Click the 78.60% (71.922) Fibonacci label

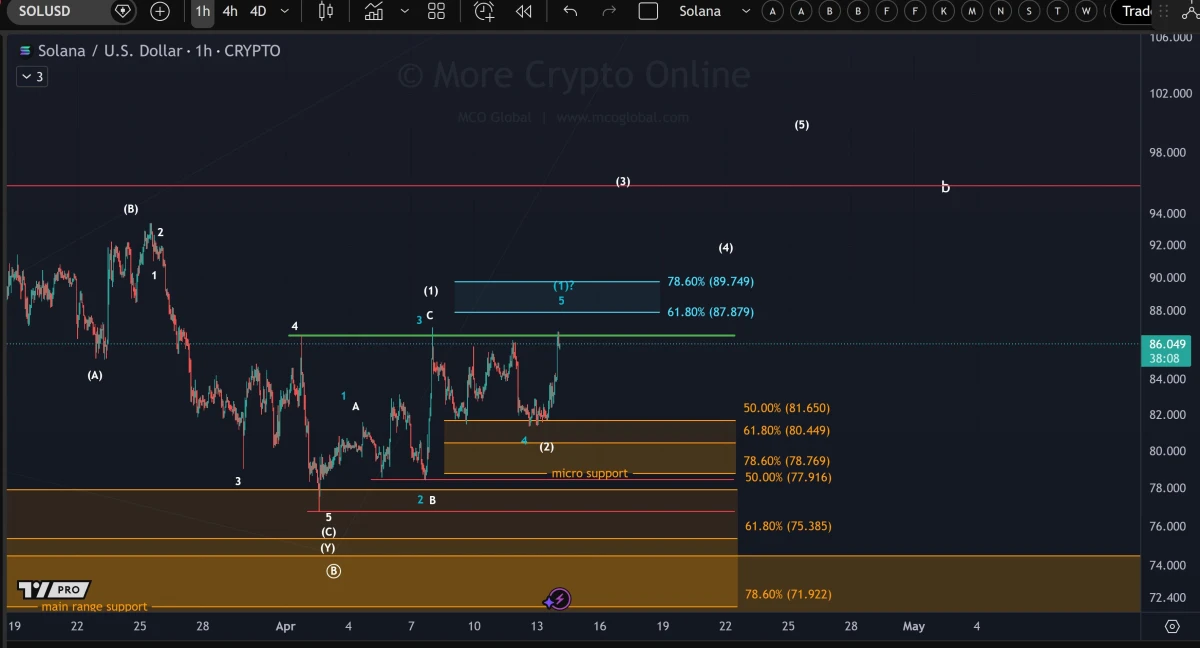[788, 594]
